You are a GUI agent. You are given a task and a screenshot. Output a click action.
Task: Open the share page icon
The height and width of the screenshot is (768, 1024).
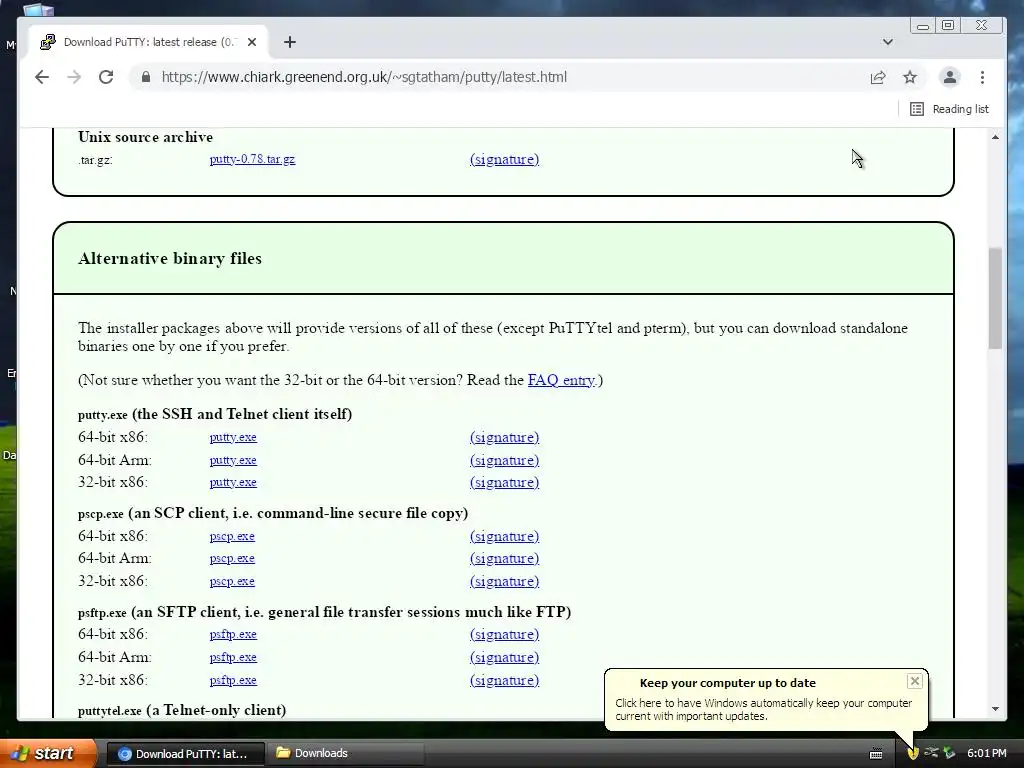[x=878, y=77]
